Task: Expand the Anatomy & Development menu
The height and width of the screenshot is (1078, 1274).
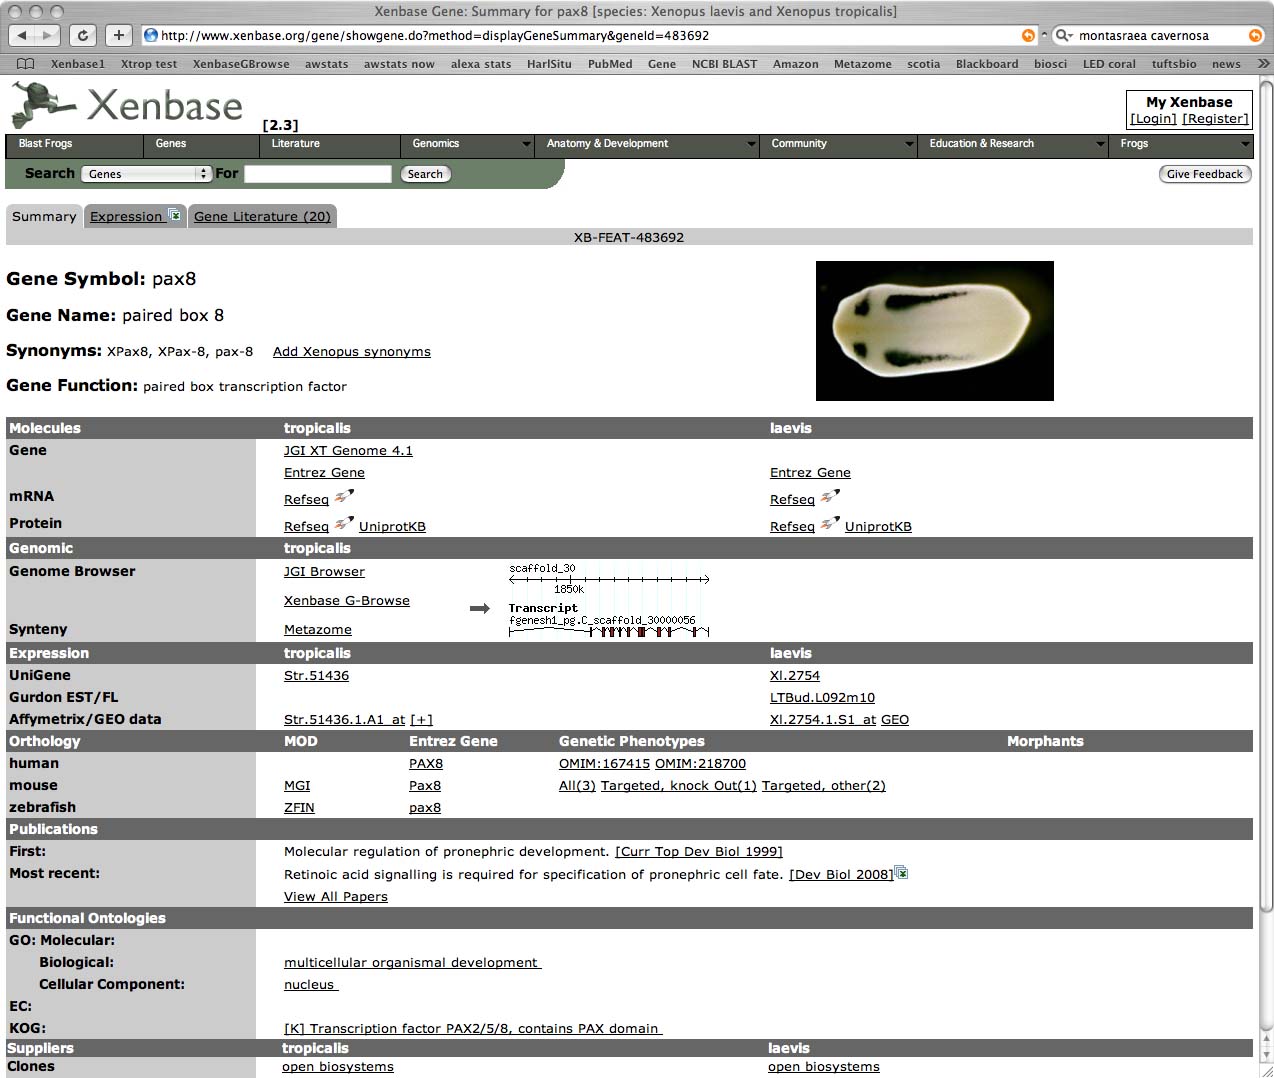Action: point(650,144)
